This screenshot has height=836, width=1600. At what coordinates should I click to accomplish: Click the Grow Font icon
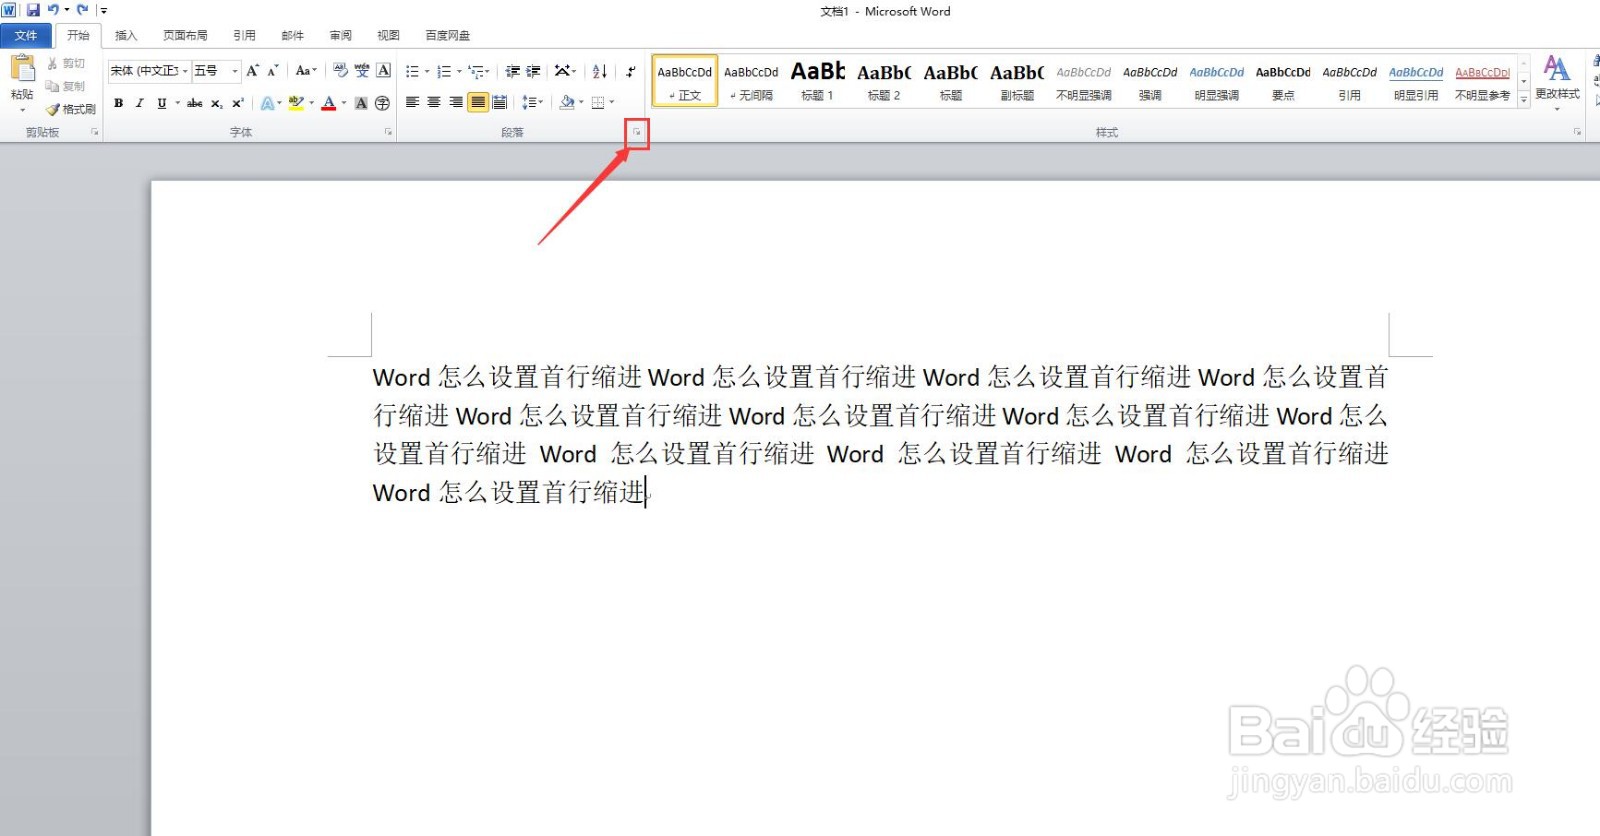click(252, 71)
